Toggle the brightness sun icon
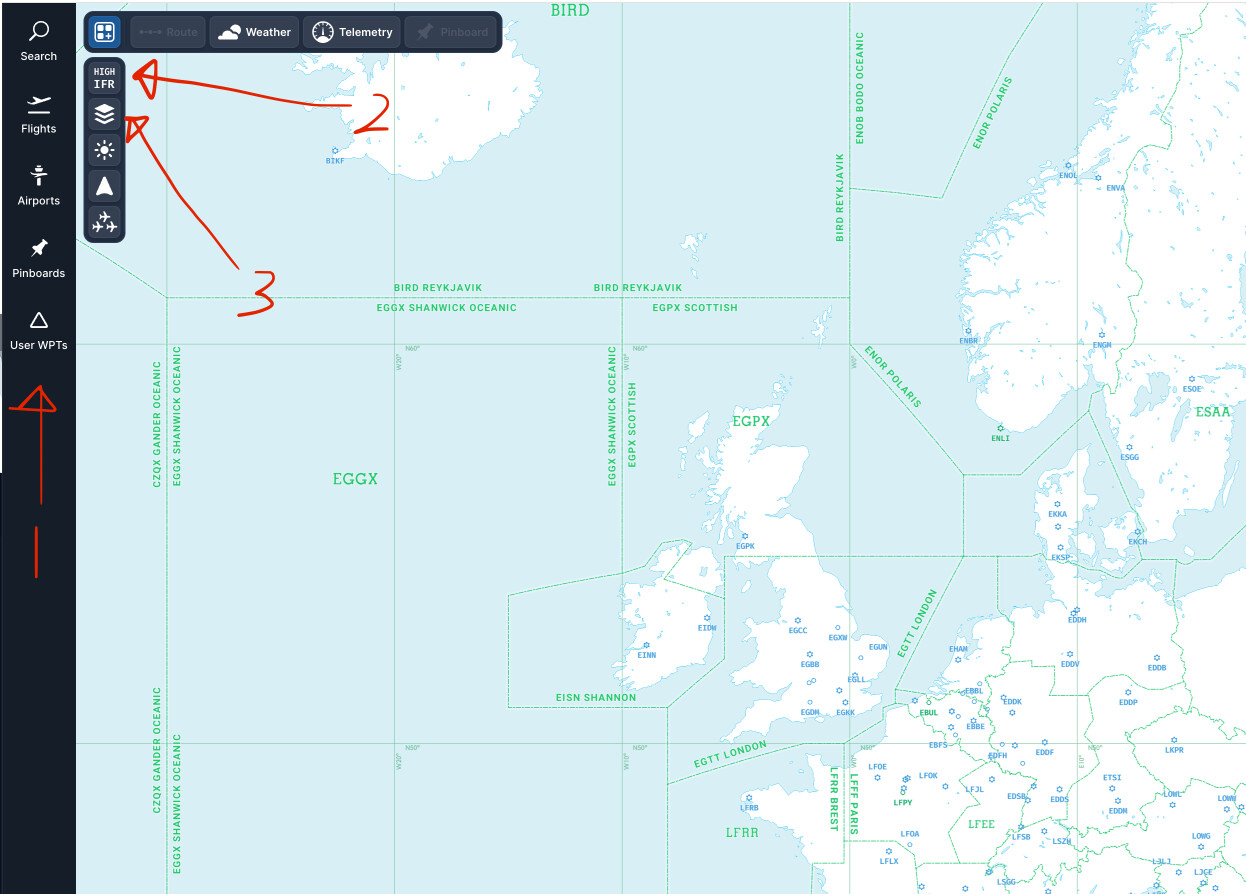 pyautogui.click(x=105, y=151)
